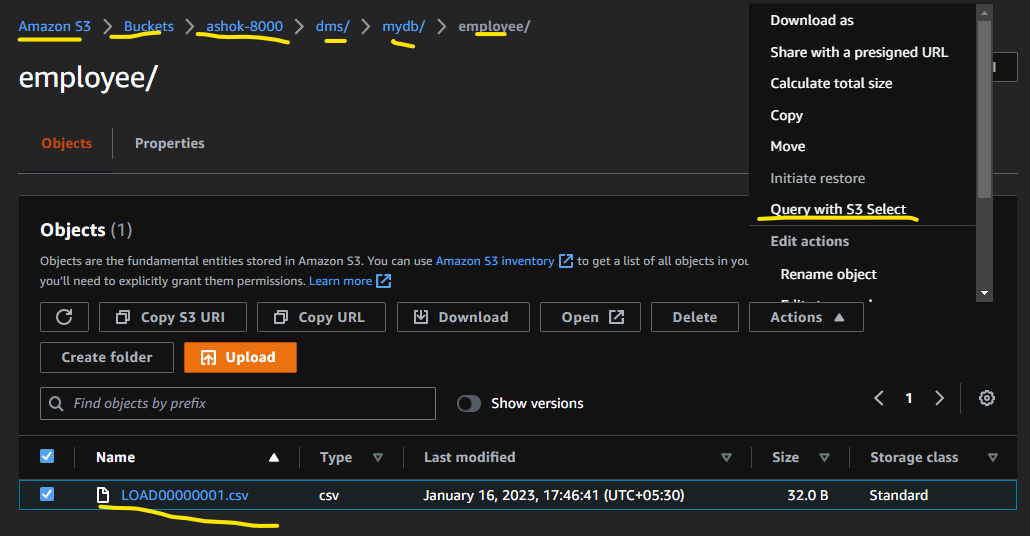Toggle the select-all checkbox in header

[47, 457]
